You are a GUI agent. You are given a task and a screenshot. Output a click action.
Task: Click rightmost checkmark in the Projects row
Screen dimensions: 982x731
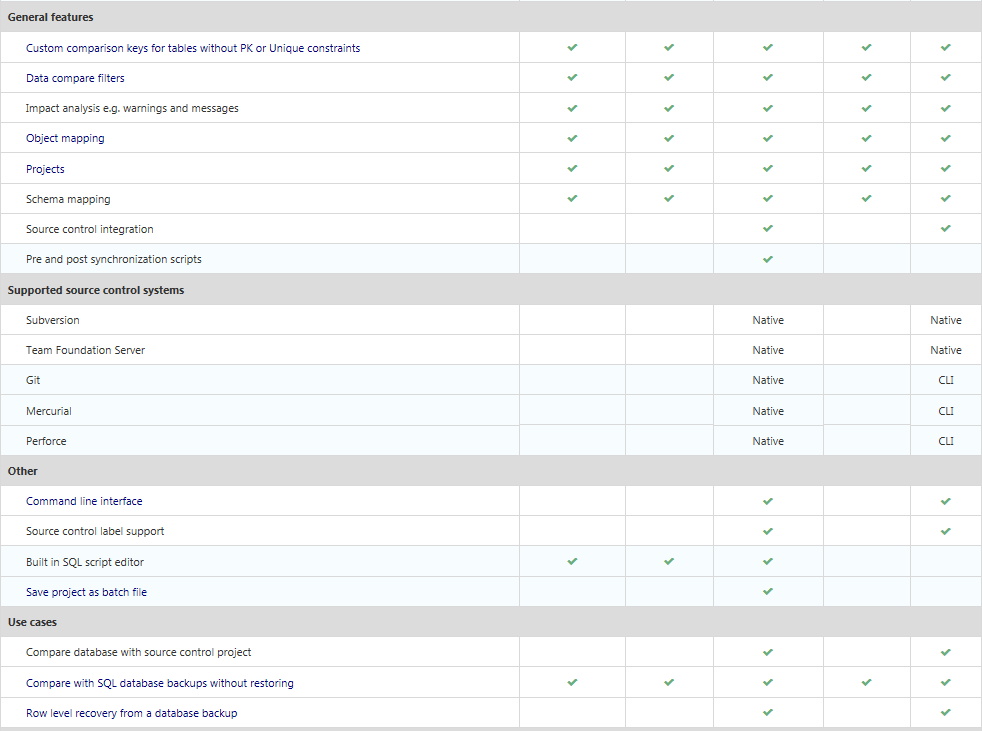(x=945, y=169)
